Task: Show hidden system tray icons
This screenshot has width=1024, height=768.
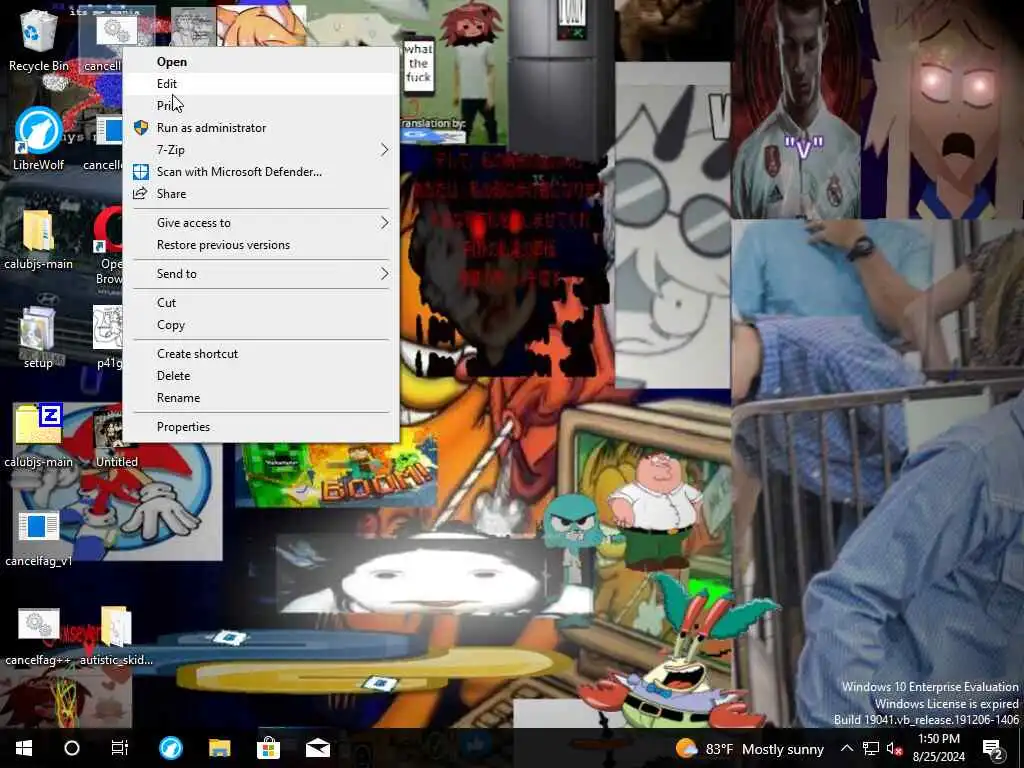Action: 847,749
